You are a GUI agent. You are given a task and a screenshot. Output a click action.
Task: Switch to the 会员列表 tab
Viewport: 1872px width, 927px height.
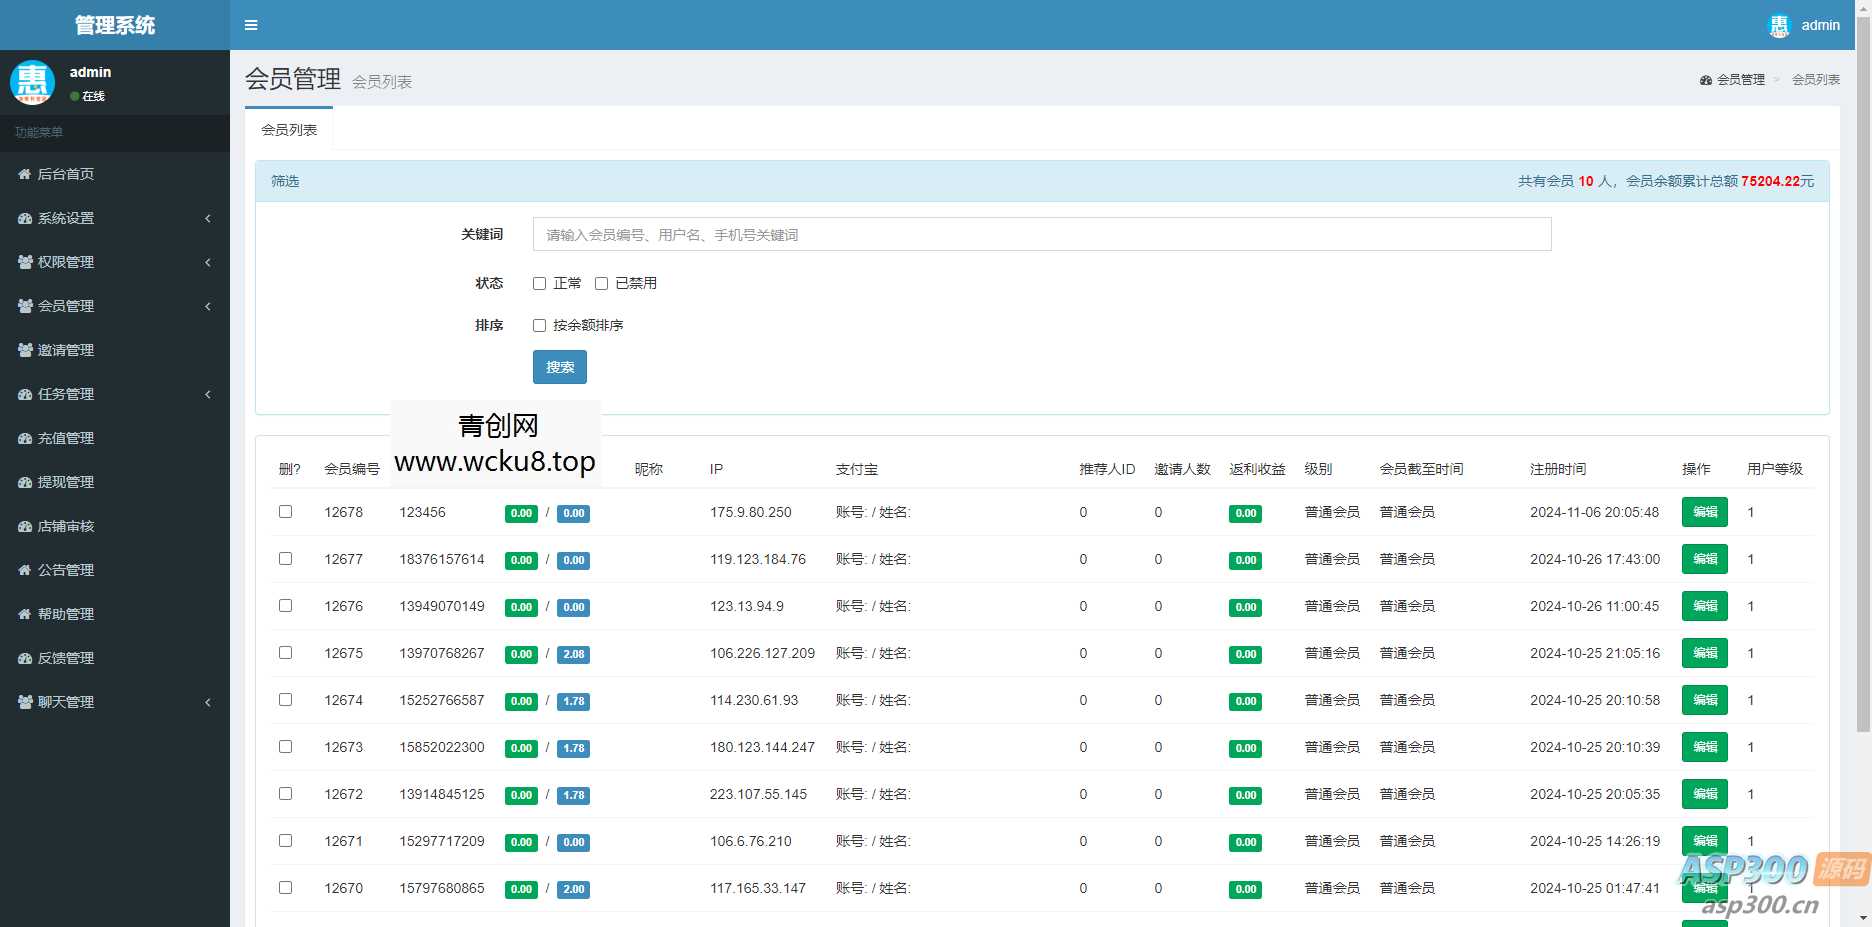click(289, 128)
